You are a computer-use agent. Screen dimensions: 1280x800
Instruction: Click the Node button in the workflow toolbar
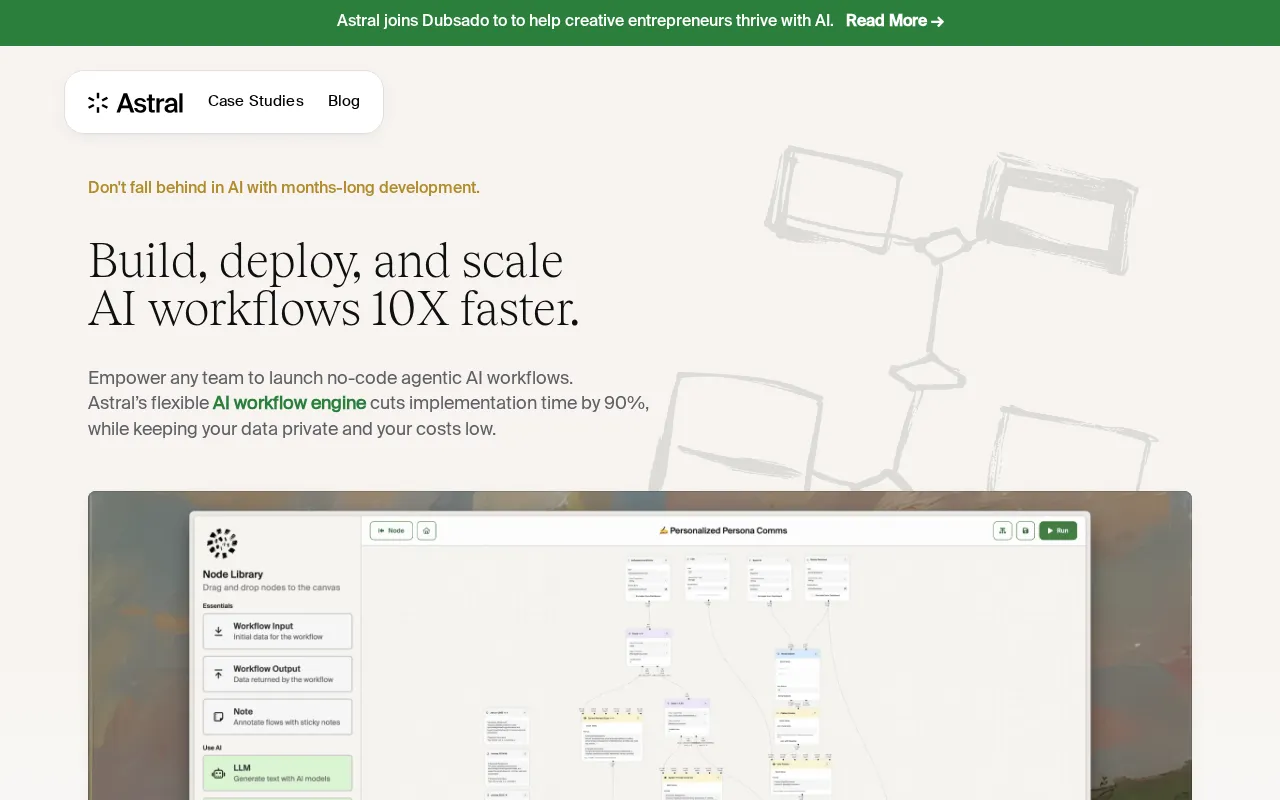(x=391, y=530)
